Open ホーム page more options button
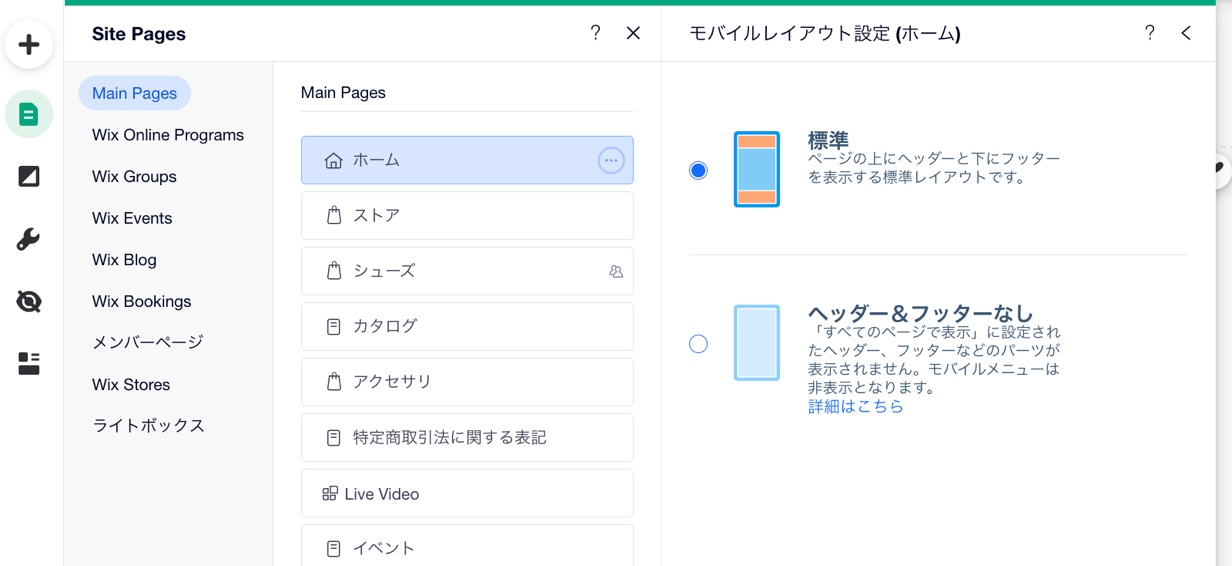This screenshot has width=1232, height=566. pyautogui.click(x=610, y=160)
